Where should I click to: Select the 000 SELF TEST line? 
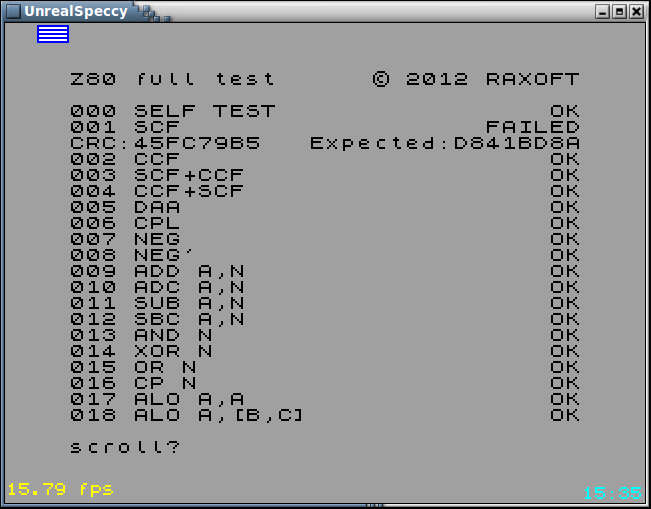172,111
